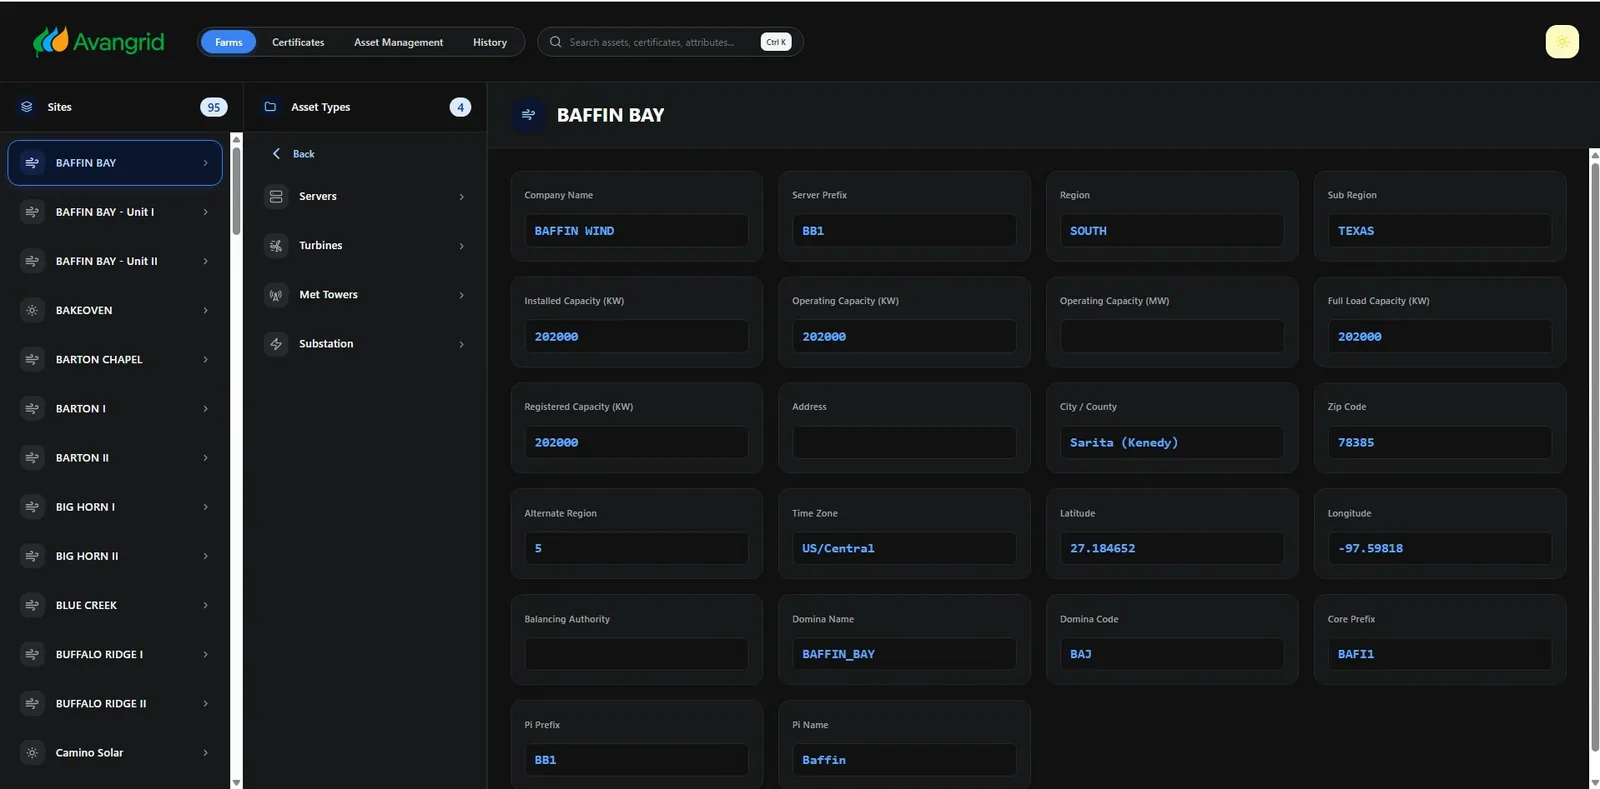Image resolution: width=1600 pixels, height=789 pixels.
Task: Expand the BIG HORN II chevron
Action: 205,556
